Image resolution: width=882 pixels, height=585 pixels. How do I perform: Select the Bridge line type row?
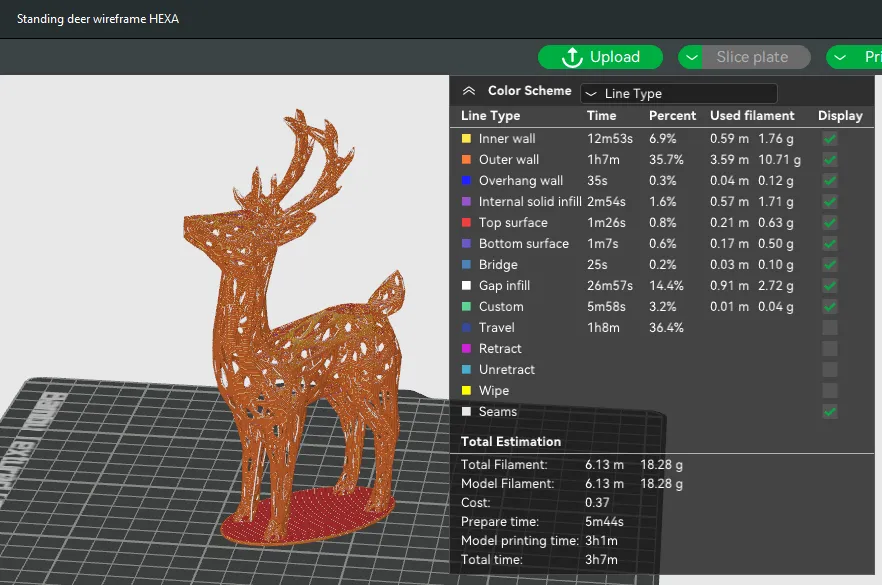coord(498,265)
